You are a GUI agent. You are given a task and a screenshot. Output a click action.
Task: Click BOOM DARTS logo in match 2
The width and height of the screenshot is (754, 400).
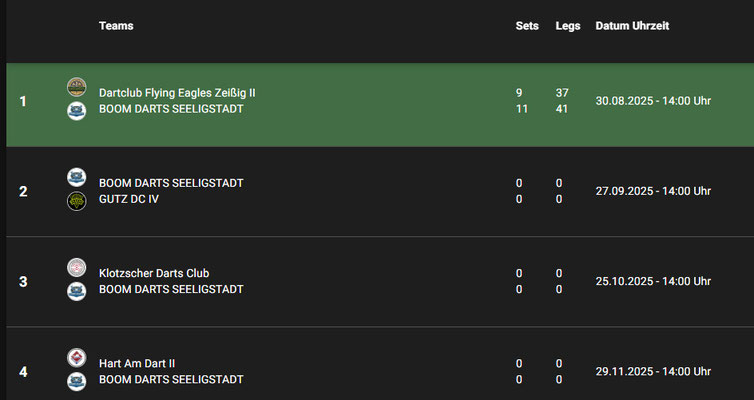point(77,177)
